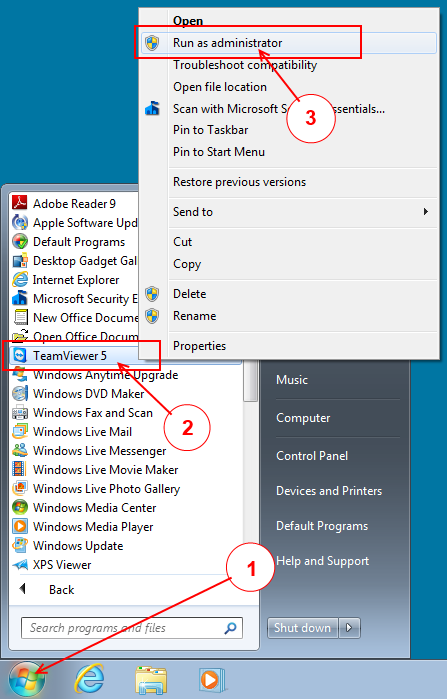Launch Windows Media Player from taskbar
Viewport: 447px width, 699px height.
(211, 681)
